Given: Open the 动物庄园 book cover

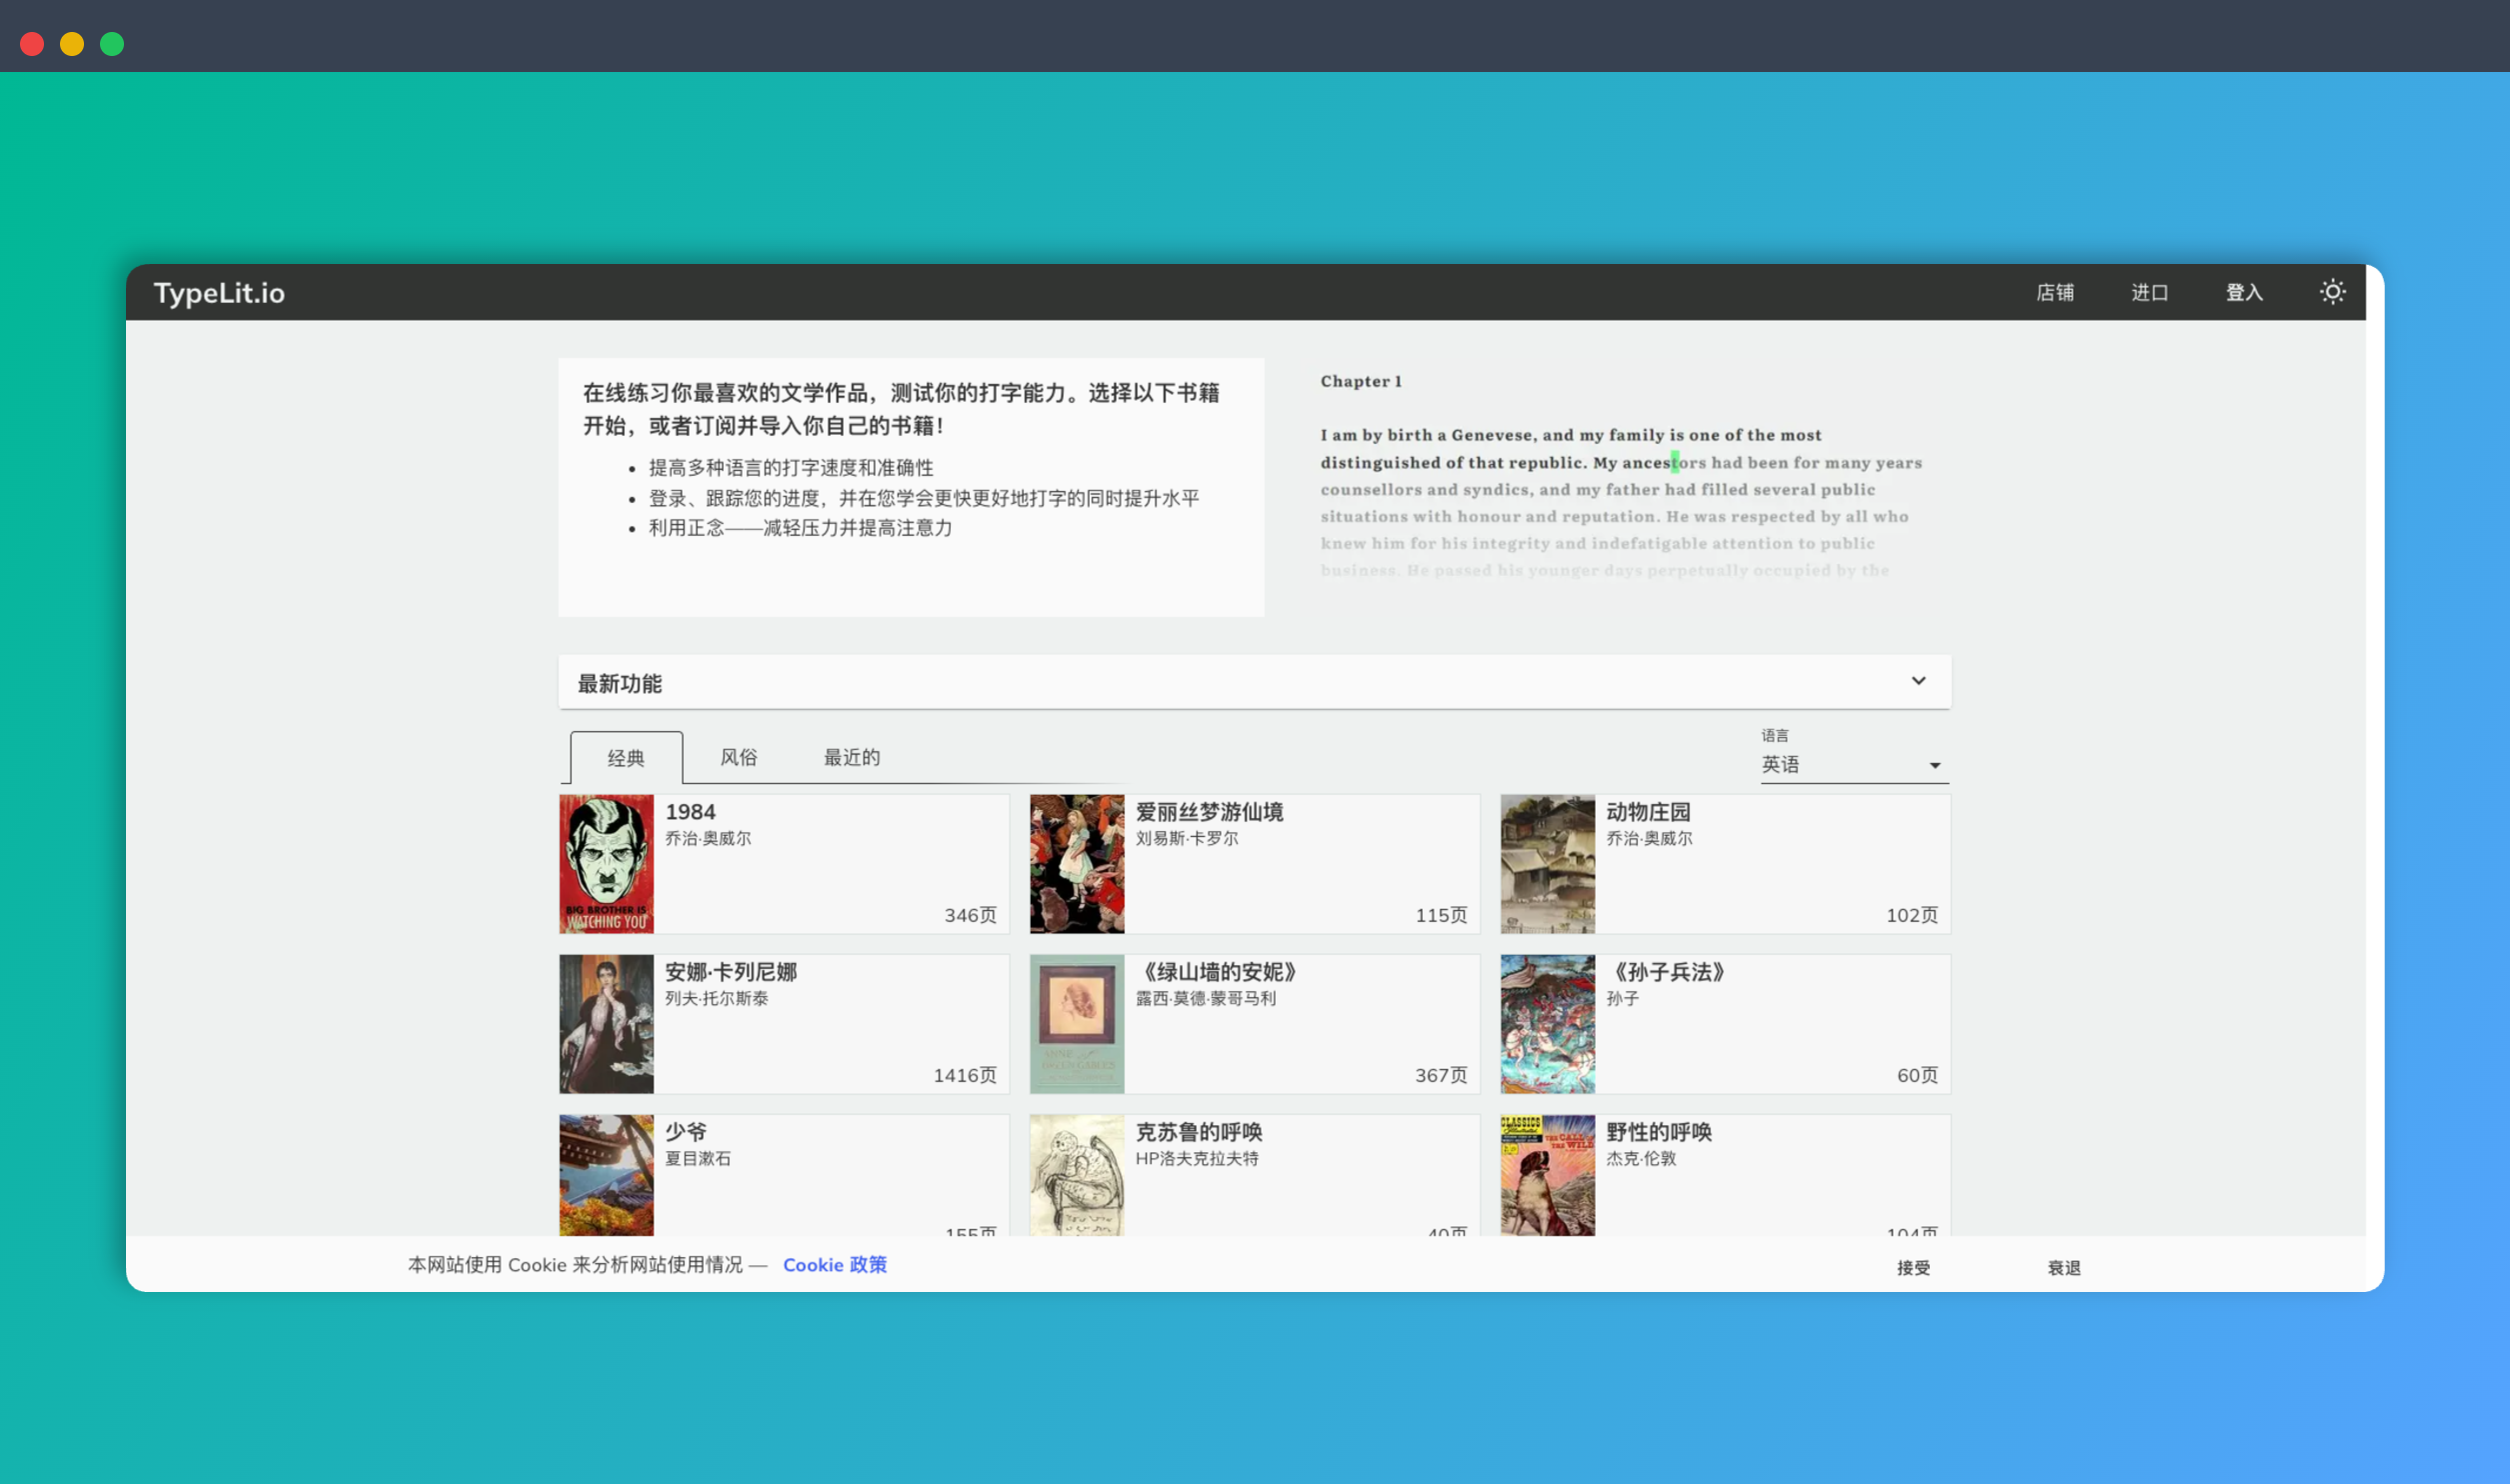Looking at the screenshot, I should tap(1546, 863).
